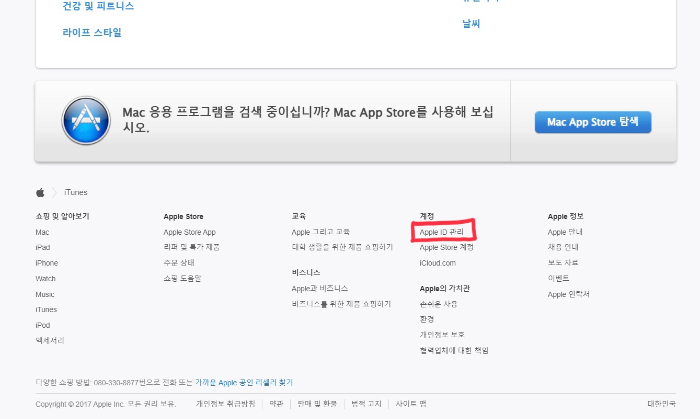Open the '법적 고지' legal notice link
This screenshot has height=419, width=700.
pyautogui.click(x=367, y=404)
